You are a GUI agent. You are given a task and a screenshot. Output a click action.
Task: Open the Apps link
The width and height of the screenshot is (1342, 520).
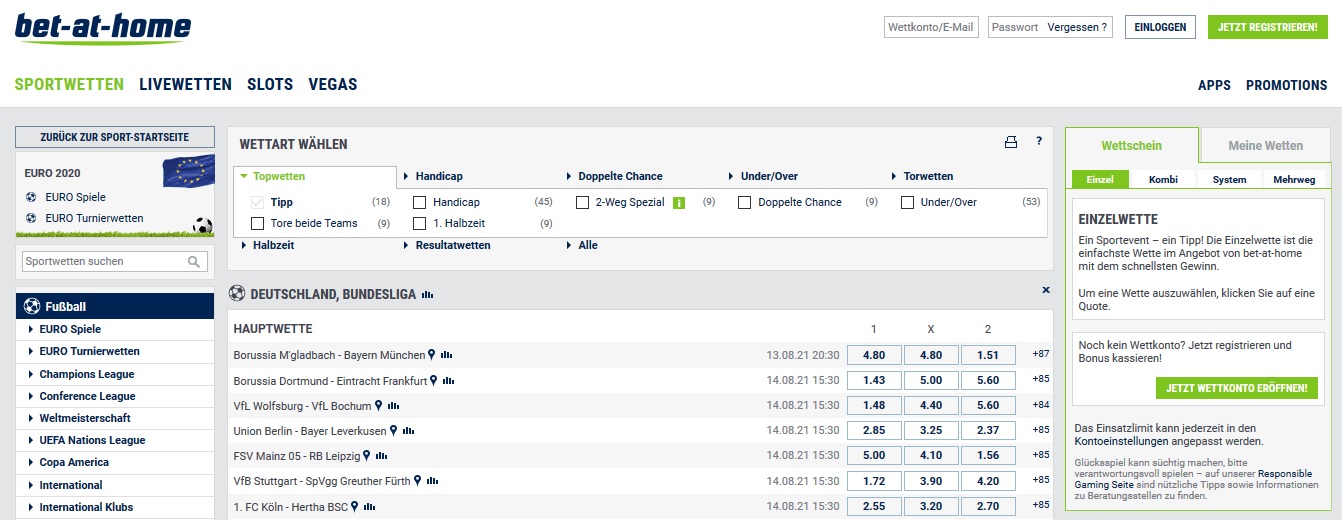(1215, 86)
